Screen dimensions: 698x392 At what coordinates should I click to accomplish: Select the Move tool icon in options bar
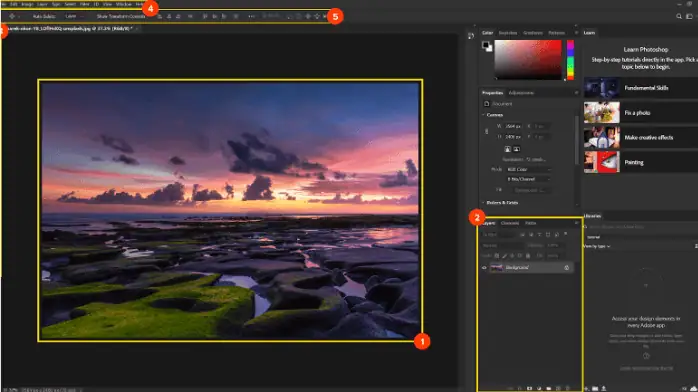tap(12, 16)
